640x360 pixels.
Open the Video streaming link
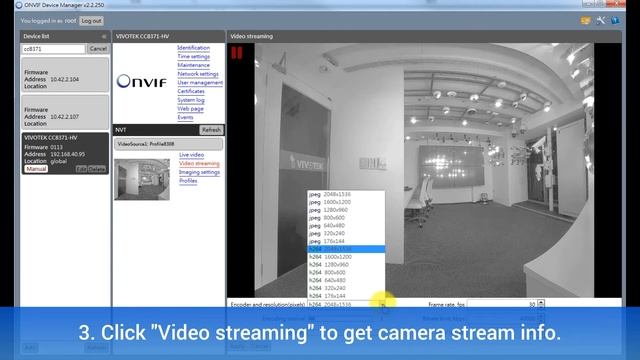coord(199,164)
